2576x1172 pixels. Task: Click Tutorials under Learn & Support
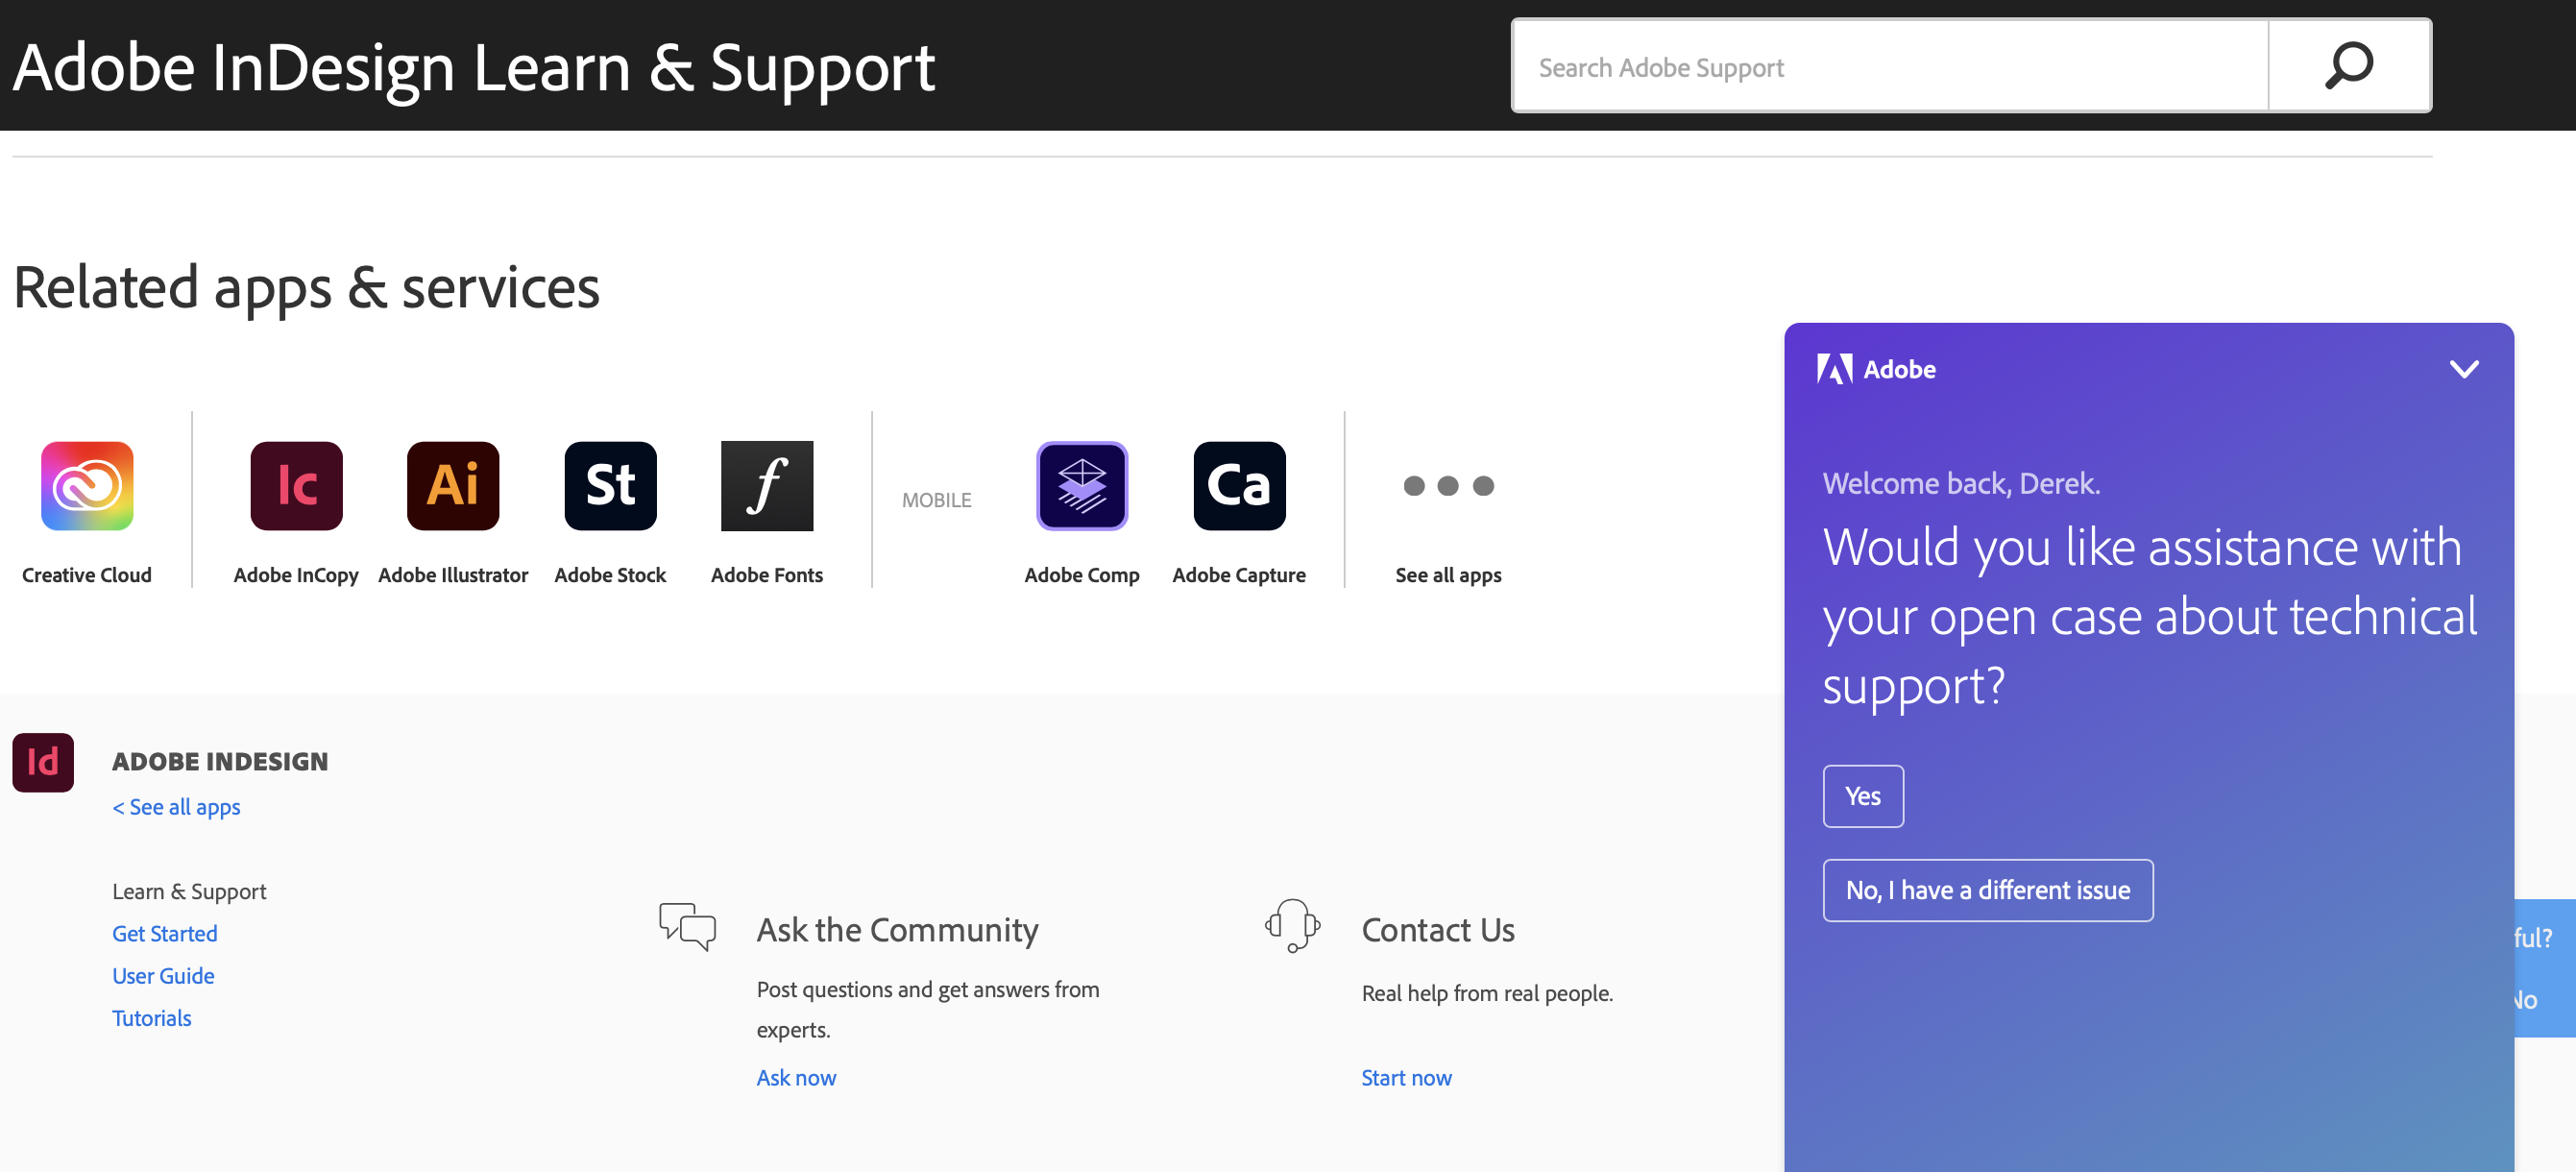(x=151, y=1017)
